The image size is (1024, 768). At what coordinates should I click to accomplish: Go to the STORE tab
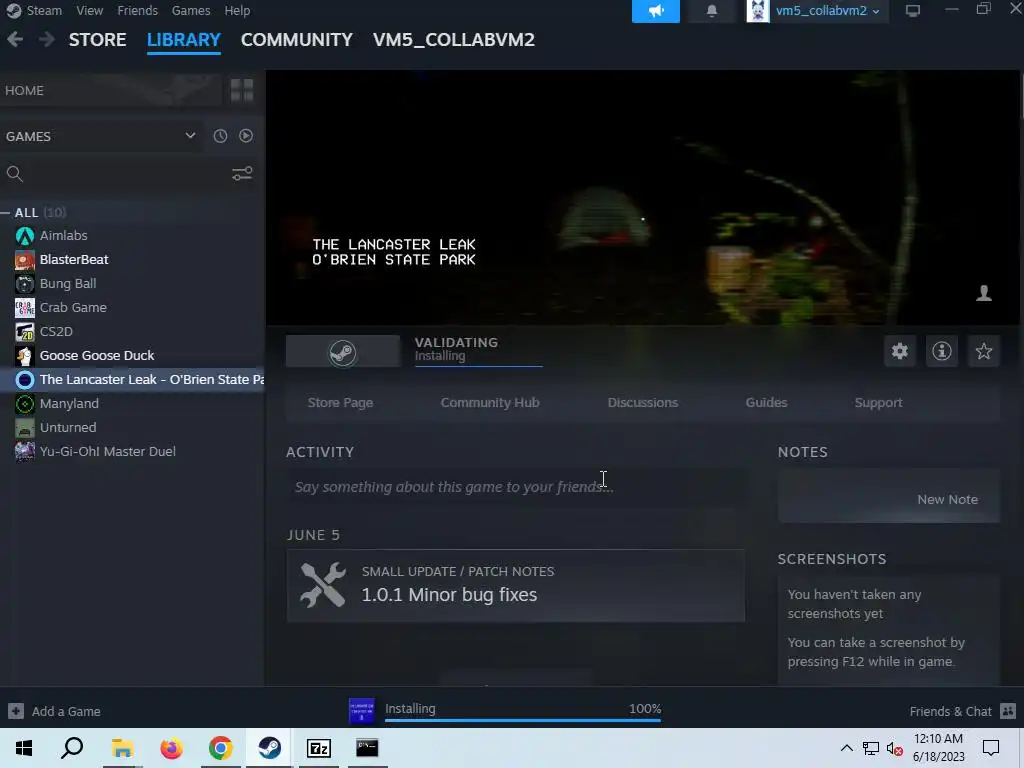point(98,40)
